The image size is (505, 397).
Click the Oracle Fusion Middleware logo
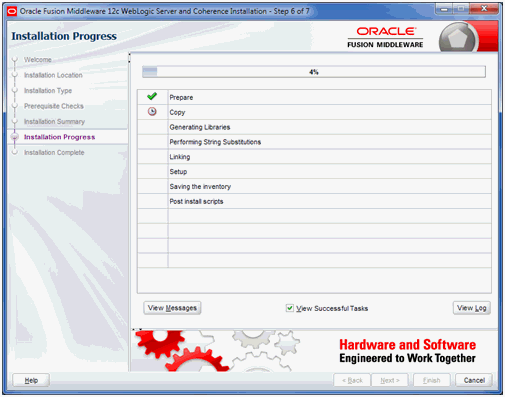[385, 37]
